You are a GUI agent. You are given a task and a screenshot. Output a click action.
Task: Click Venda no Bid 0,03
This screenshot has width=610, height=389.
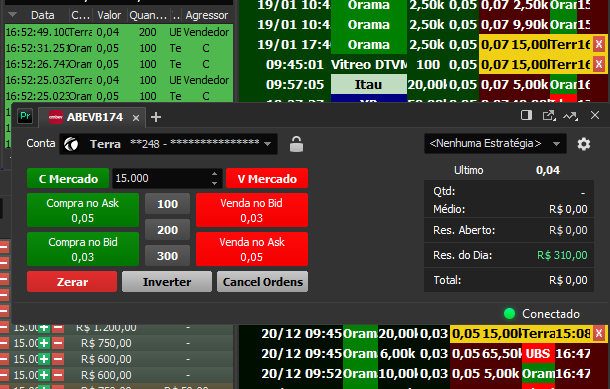252,210
